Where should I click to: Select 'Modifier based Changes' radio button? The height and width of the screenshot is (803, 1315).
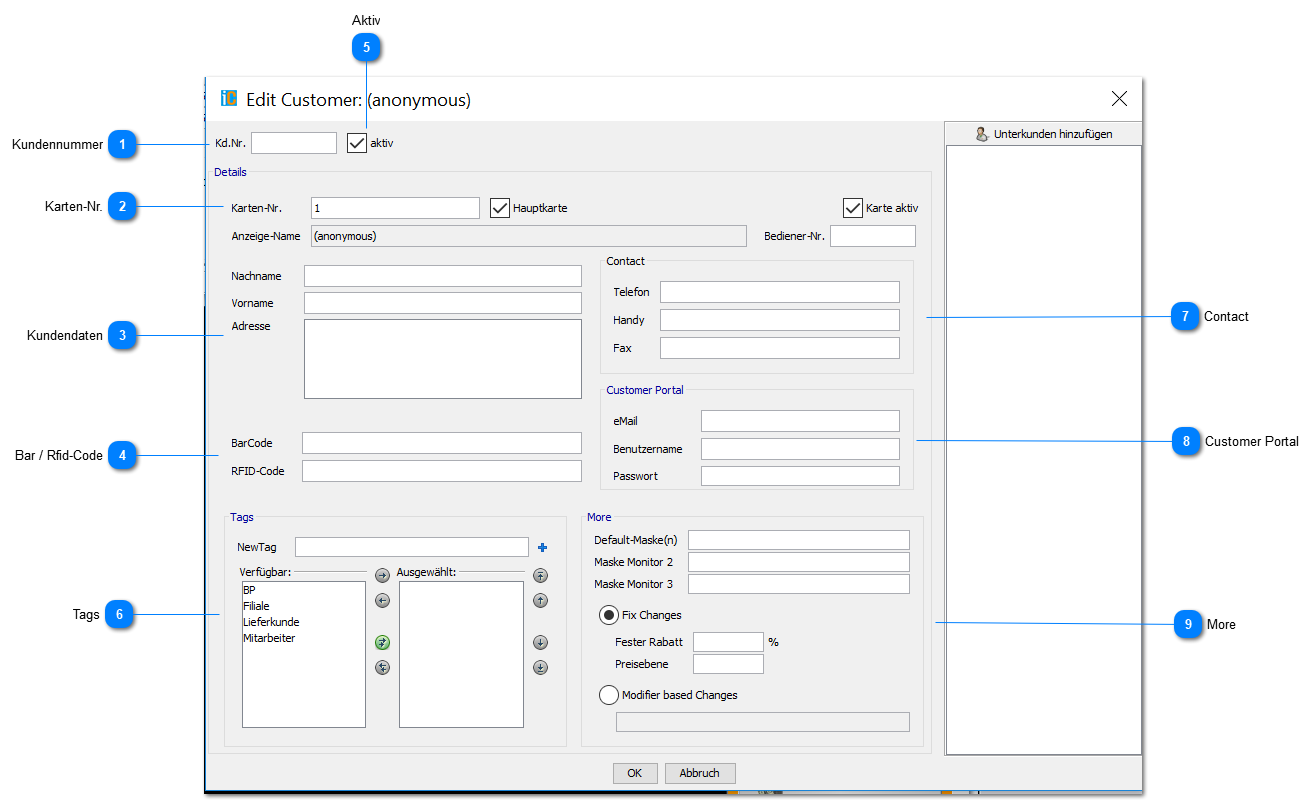[x=608, y=695]
